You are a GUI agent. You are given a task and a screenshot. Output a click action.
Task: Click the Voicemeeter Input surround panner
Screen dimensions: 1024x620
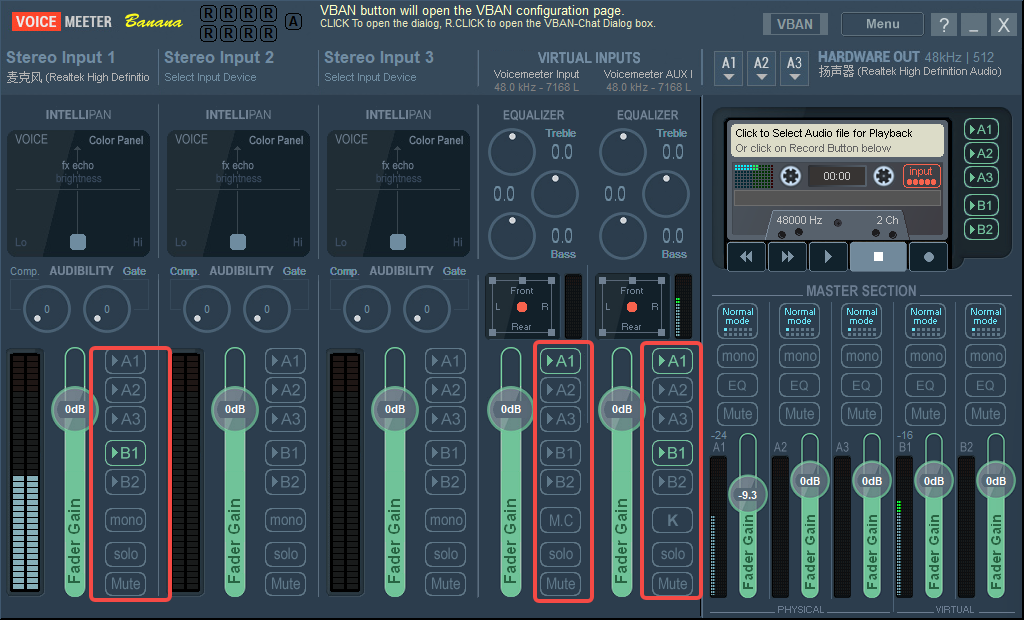[x=522, y=307]
